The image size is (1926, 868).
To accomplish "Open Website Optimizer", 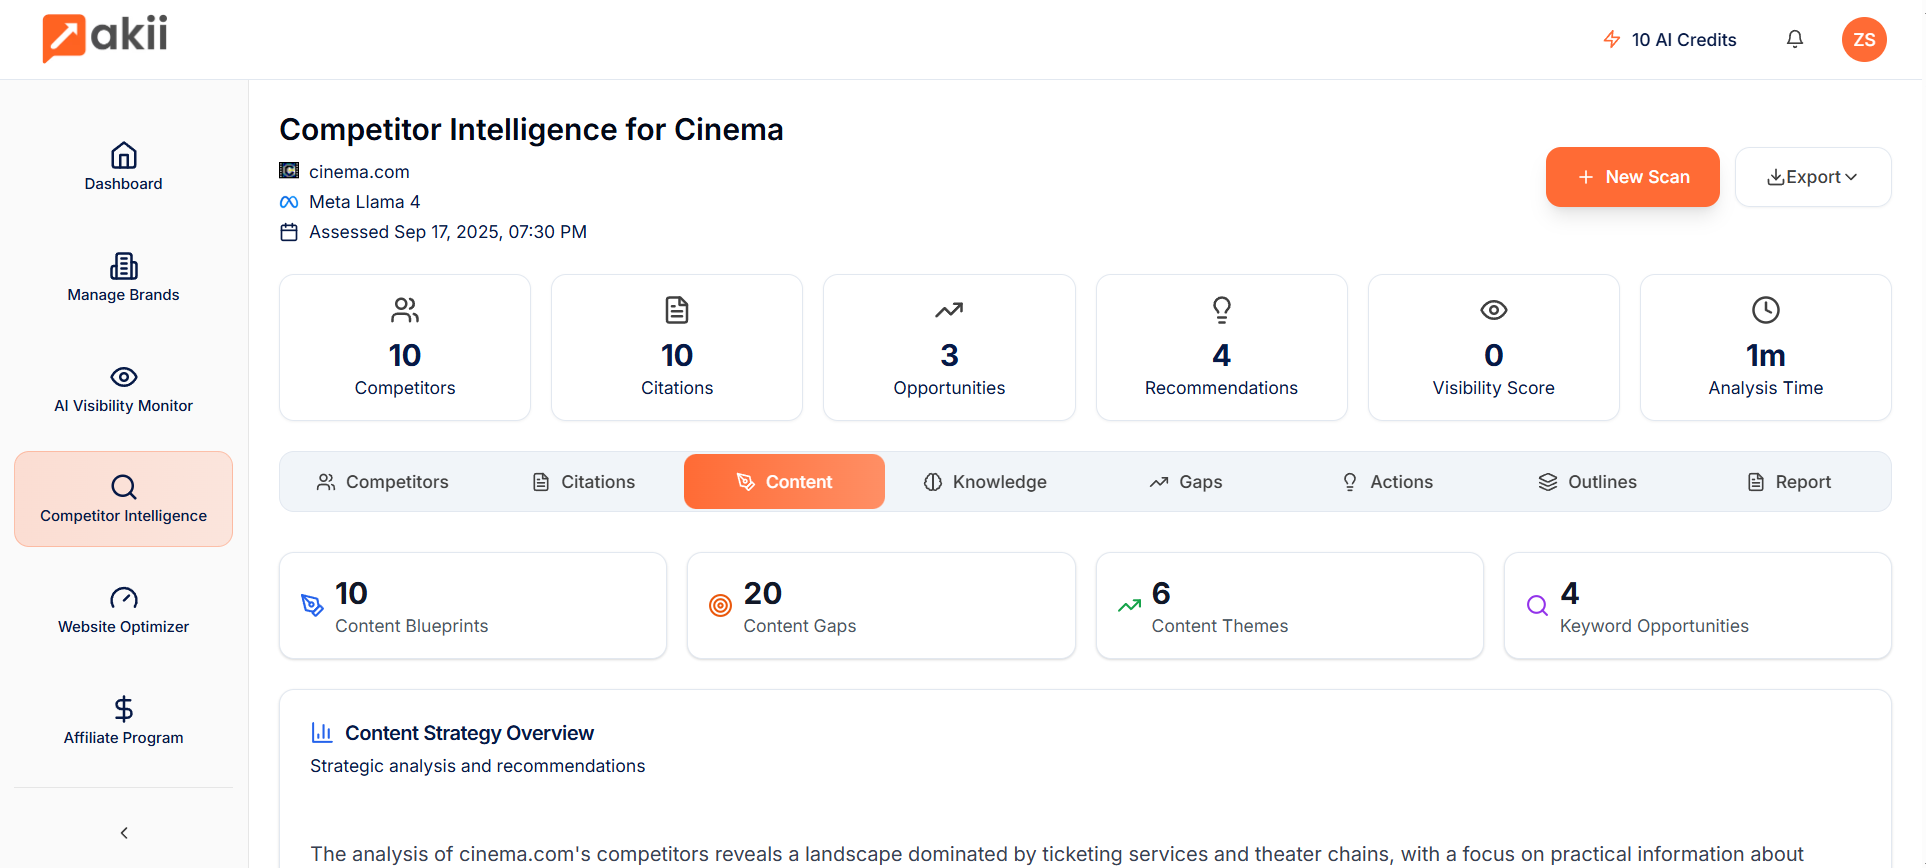I will click(123, 610).
